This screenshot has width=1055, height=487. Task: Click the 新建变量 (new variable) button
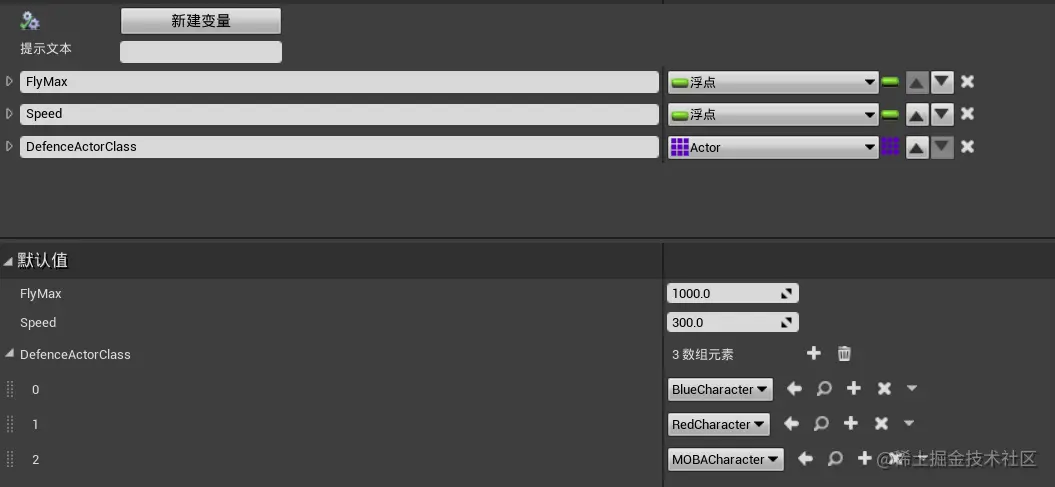[200, 21]
